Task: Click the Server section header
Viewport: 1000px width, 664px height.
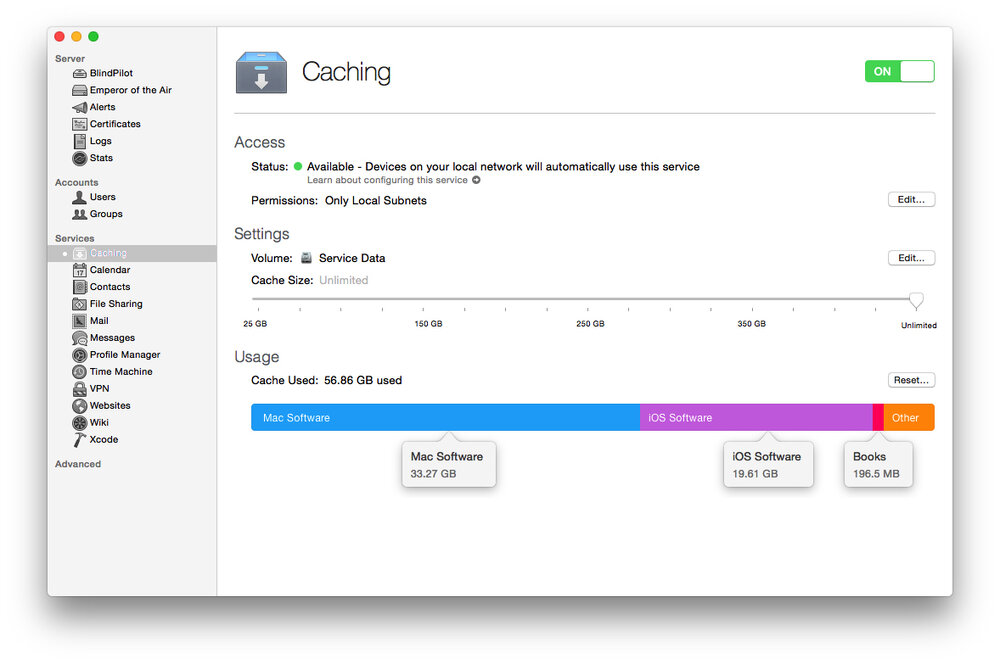Action: pos(70,59)
